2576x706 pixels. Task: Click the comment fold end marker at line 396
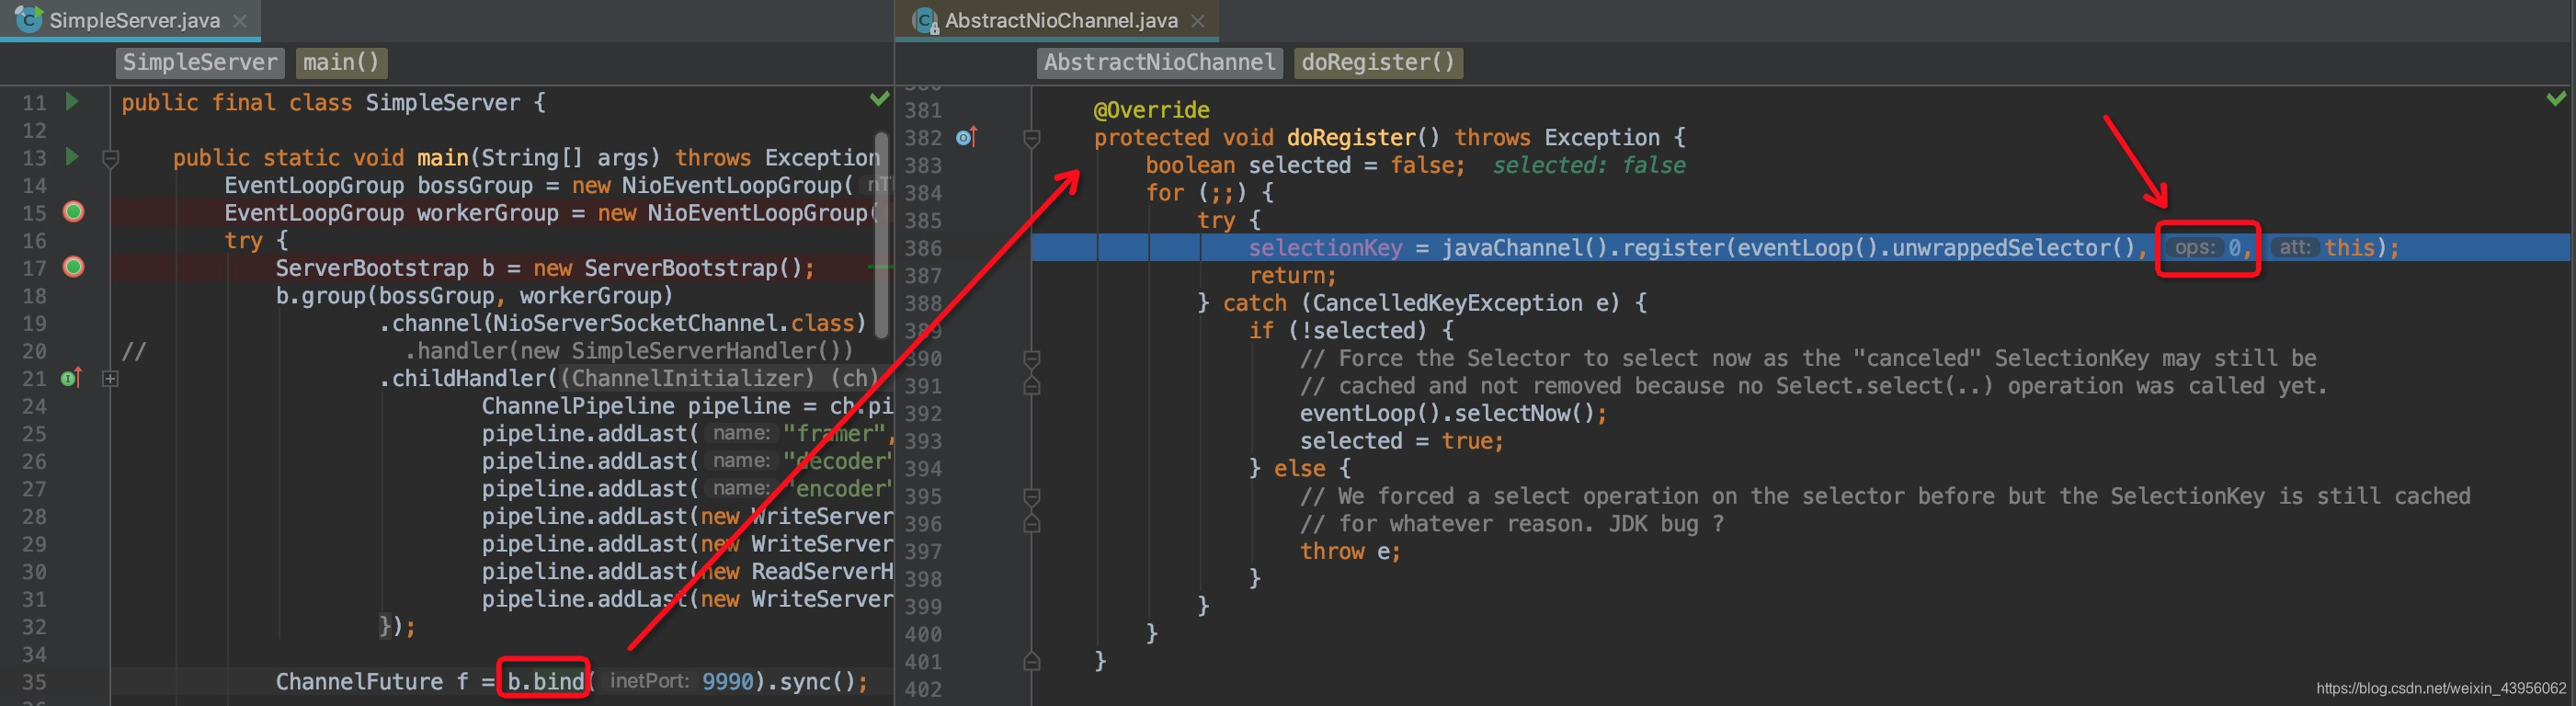coord(1032,523)
